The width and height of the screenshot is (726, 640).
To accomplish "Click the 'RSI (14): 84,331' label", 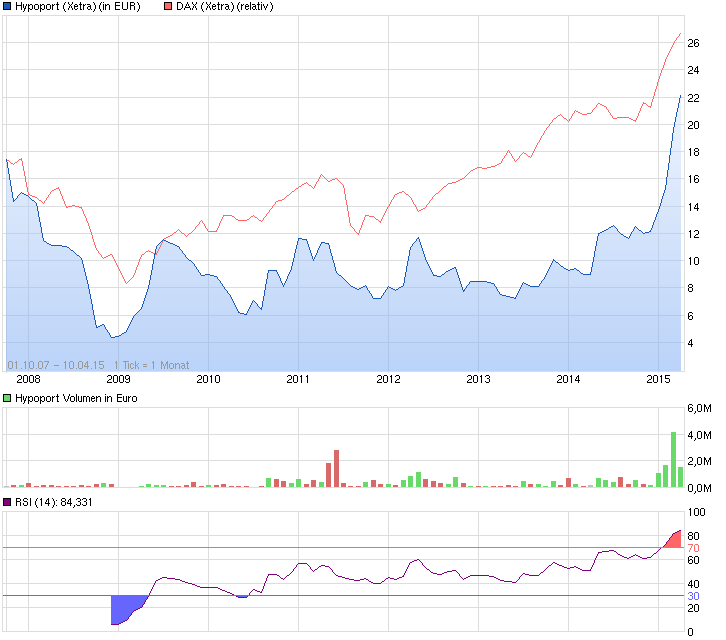I will [54, 502].
